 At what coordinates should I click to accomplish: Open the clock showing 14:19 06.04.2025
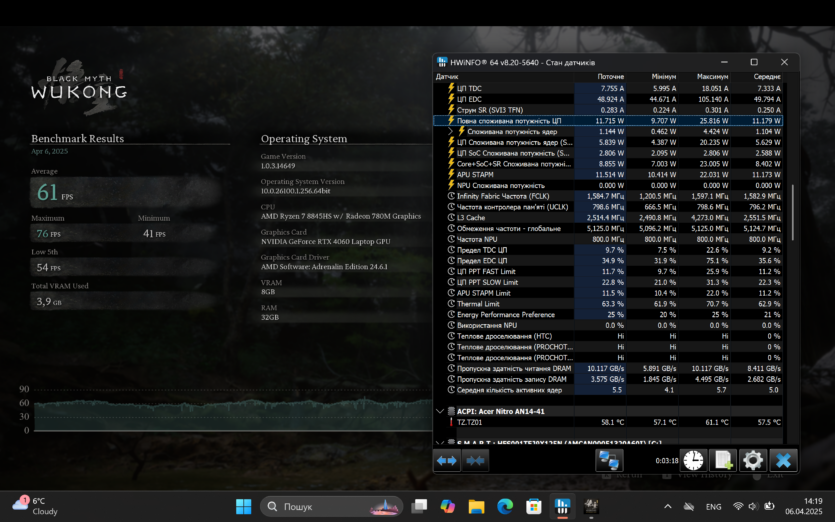click(x=806, y=506)
